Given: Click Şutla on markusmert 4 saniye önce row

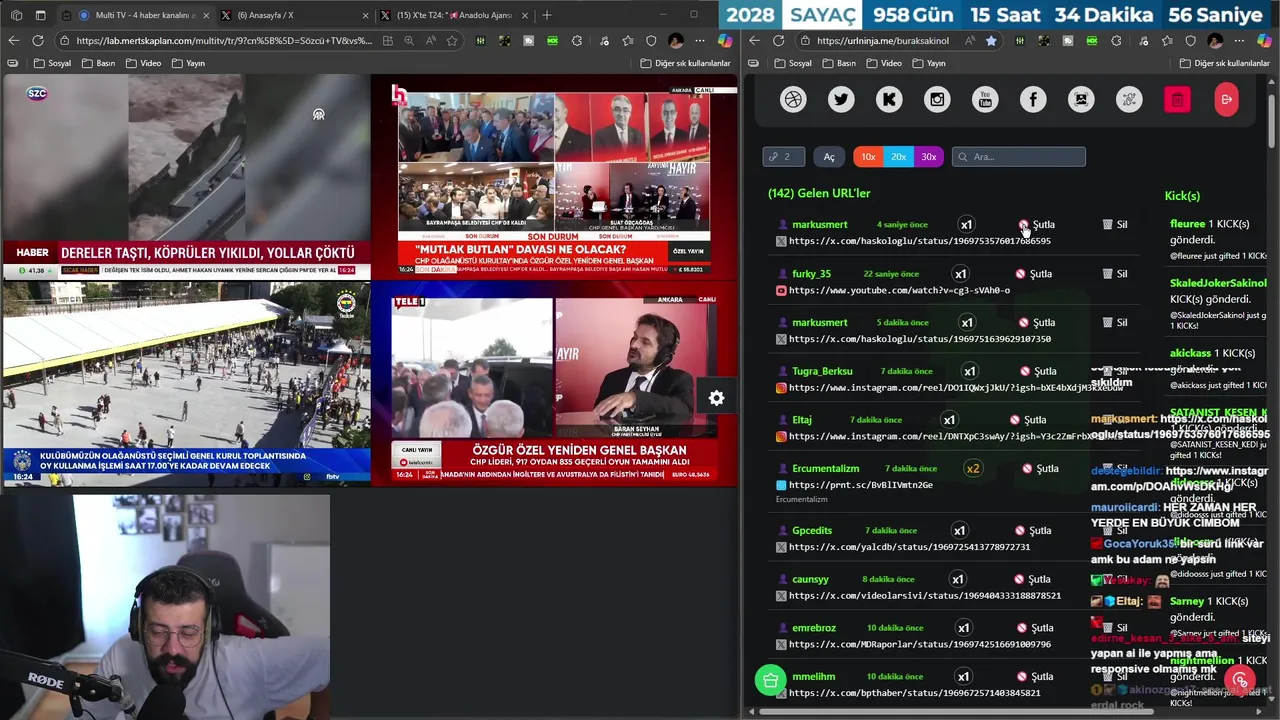Looking at the screenshot, I should (x=1037, y=225).
